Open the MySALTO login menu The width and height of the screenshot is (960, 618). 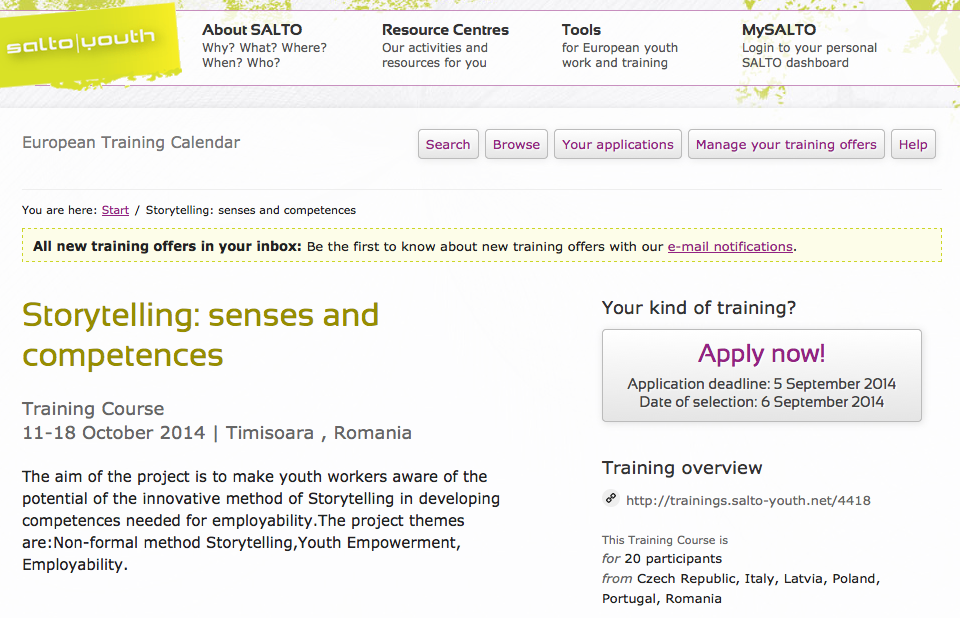(x=809, y=46)
